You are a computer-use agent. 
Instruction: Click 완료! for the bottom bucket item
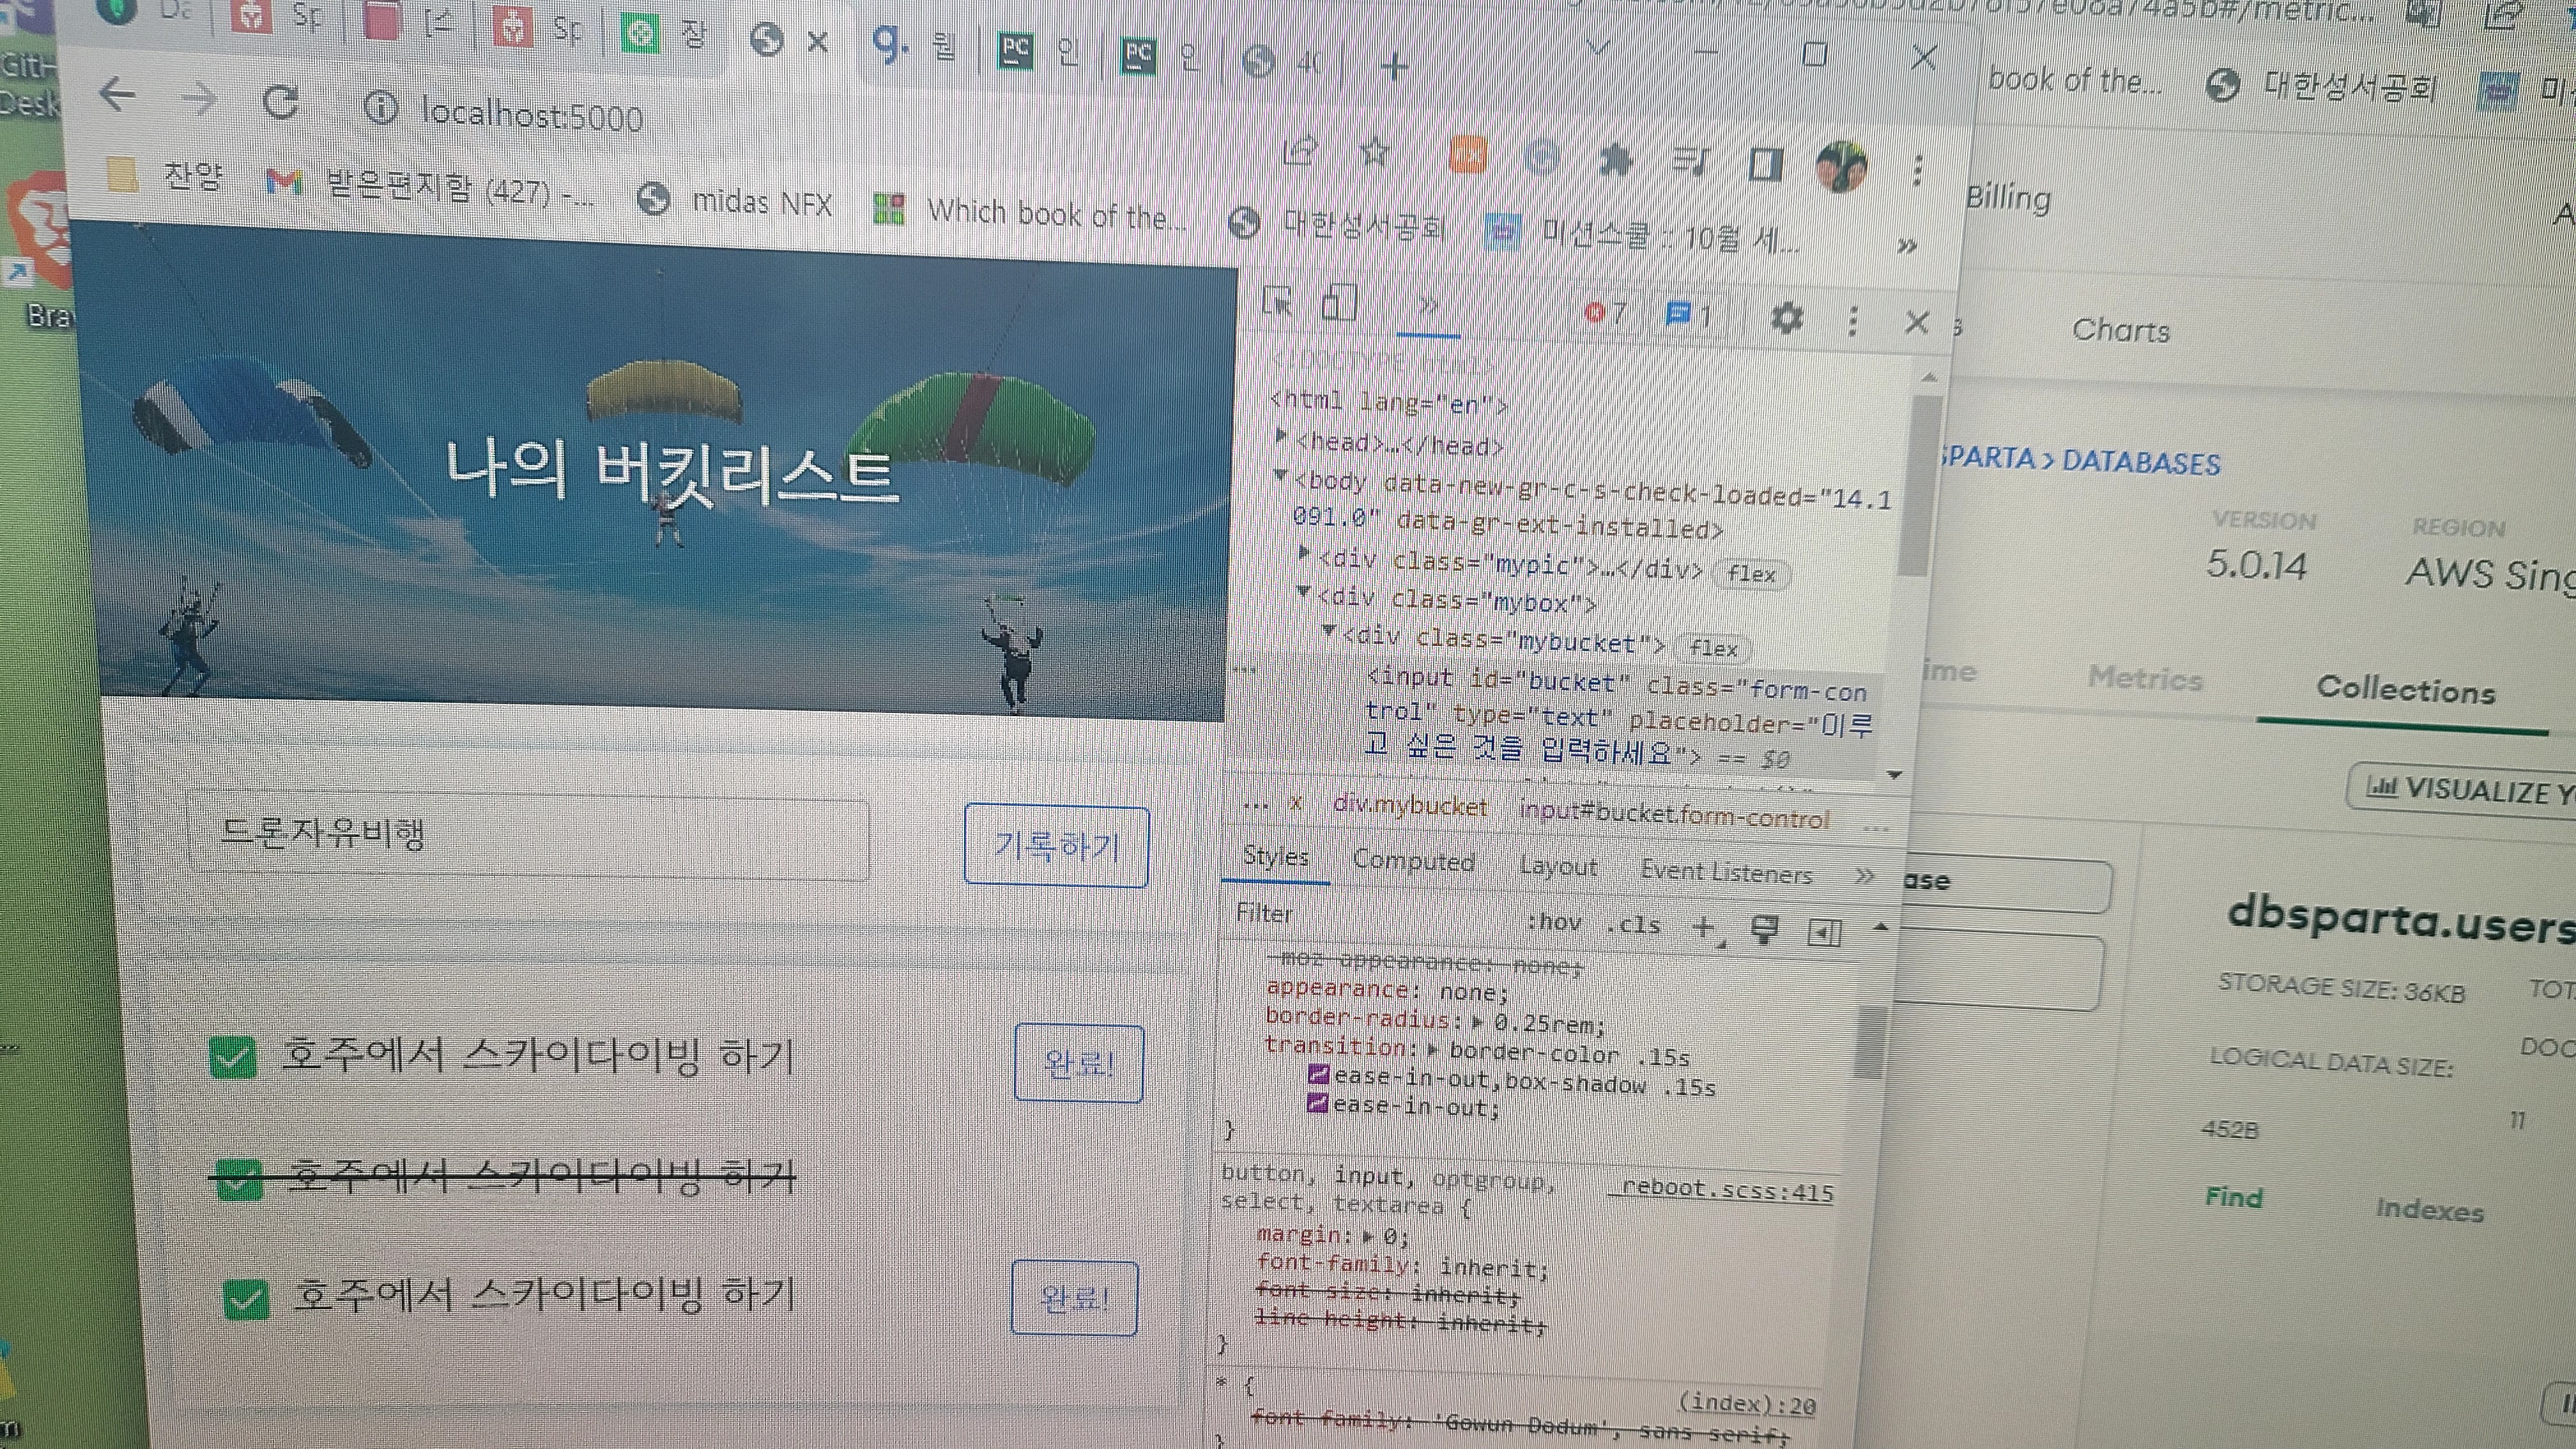tap(1074, 1298)
